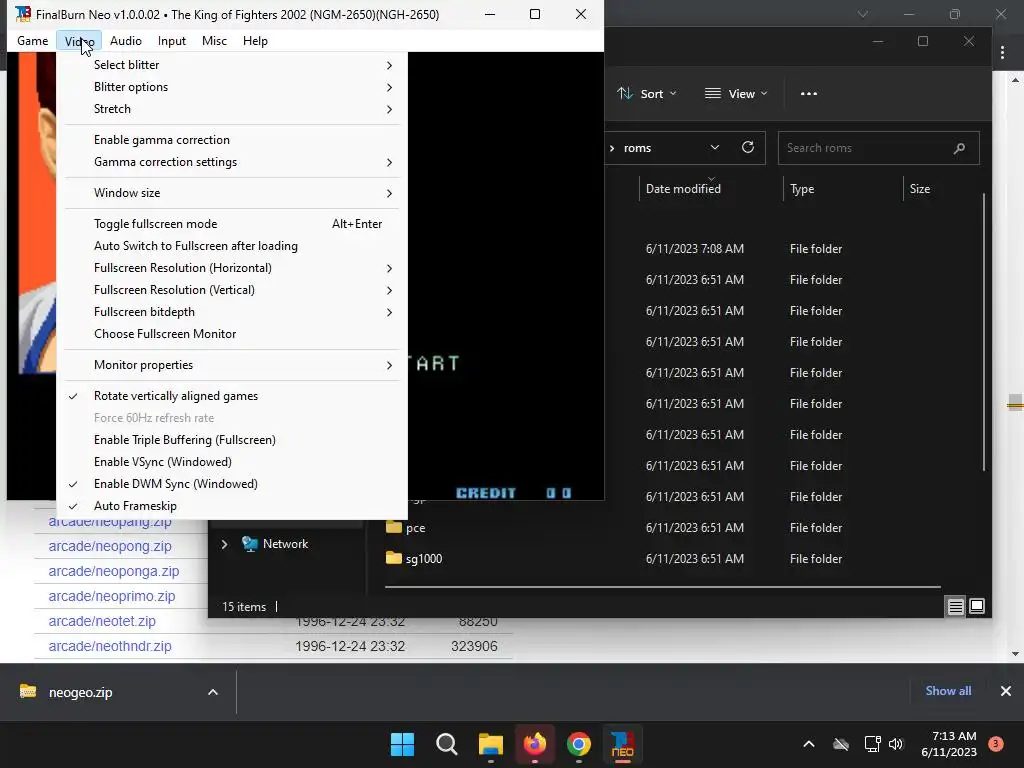Show hidden tray icons chevron
1024x768 pixels.
808,744
